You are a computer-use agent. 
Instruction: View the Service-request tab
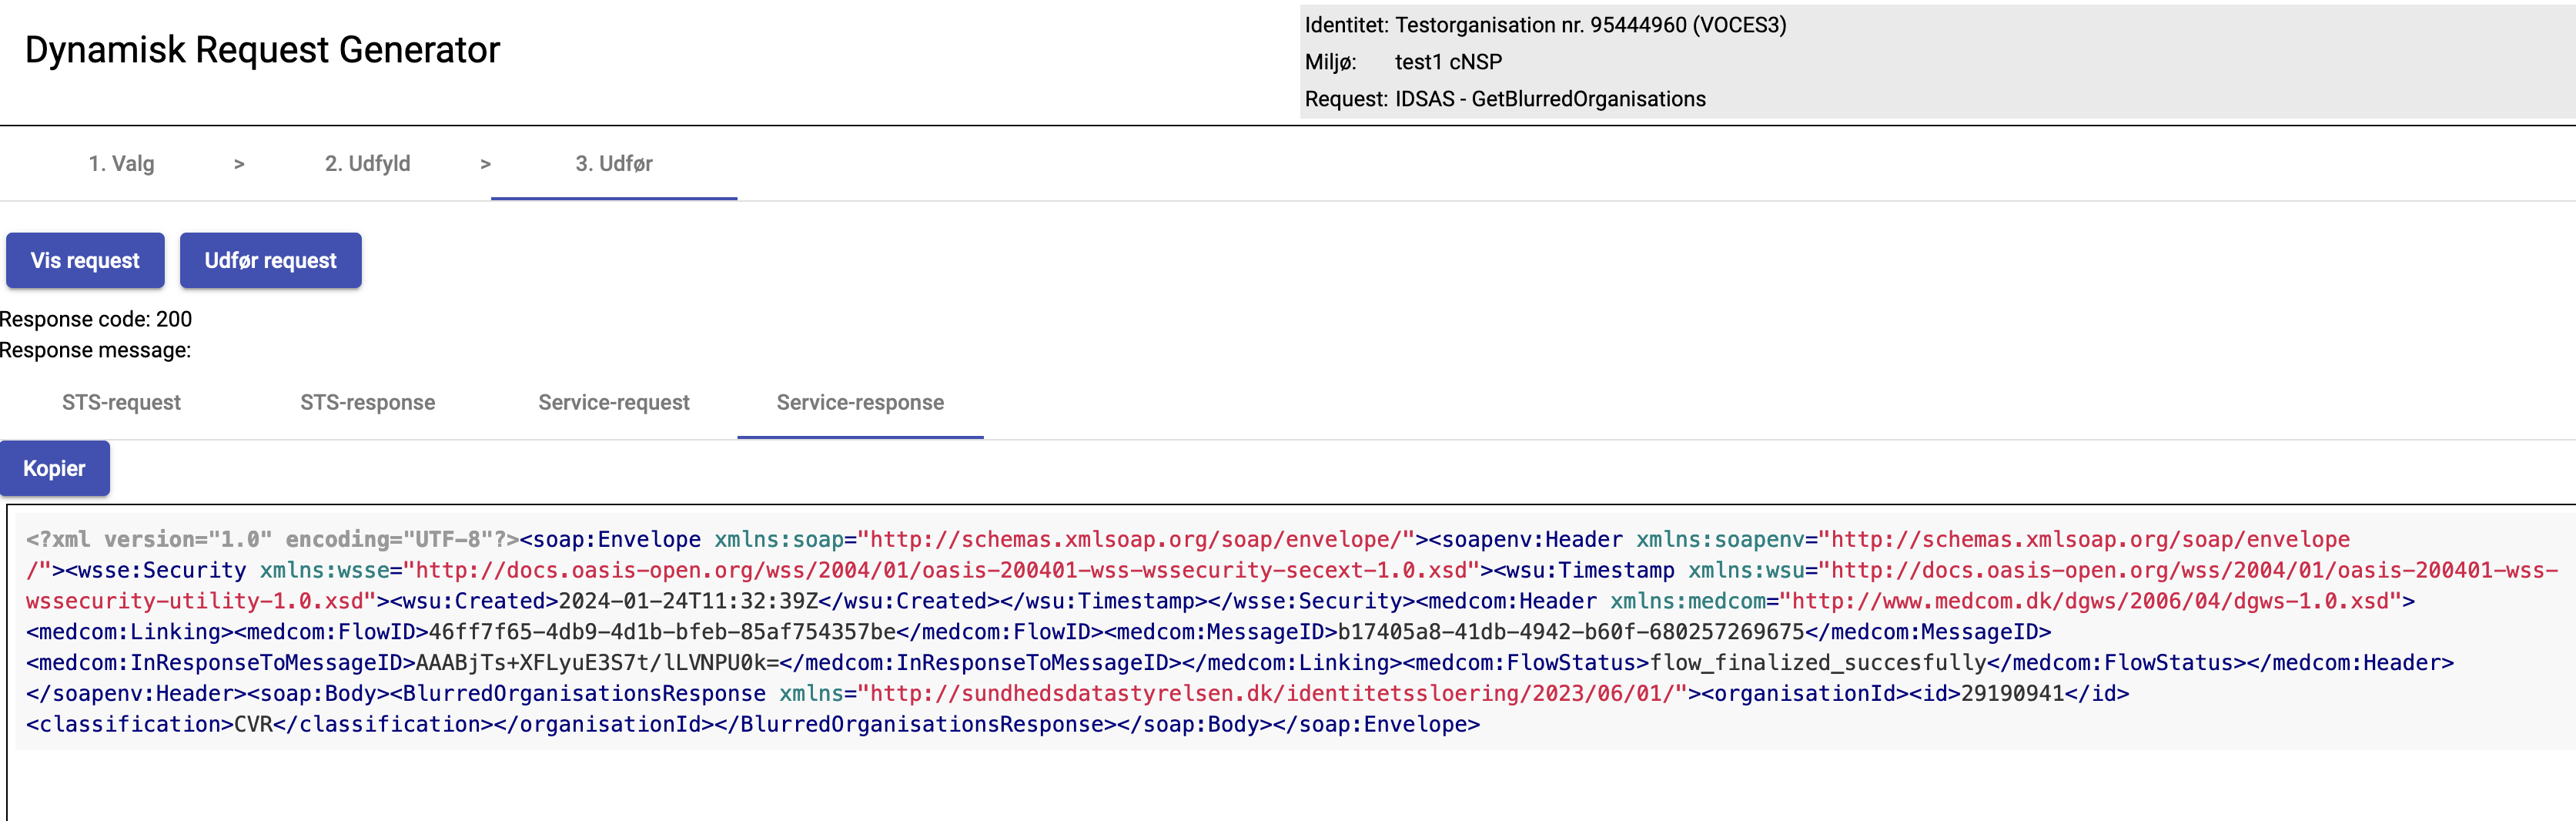tap(613, 403)
